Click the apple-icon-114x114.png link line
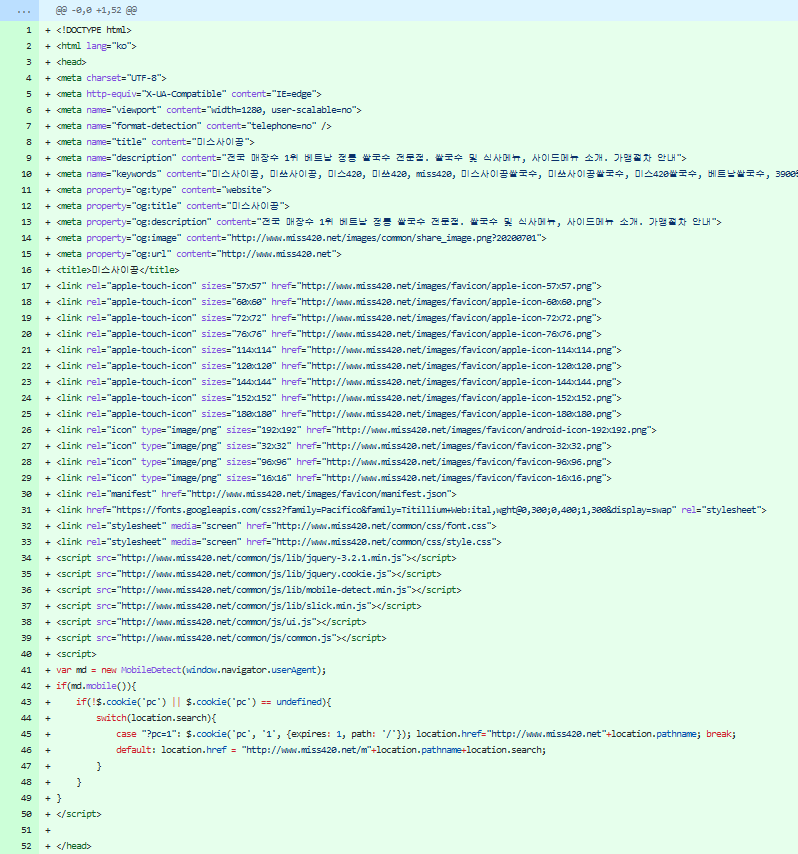 pyautogui.click(x=339, y=350)
